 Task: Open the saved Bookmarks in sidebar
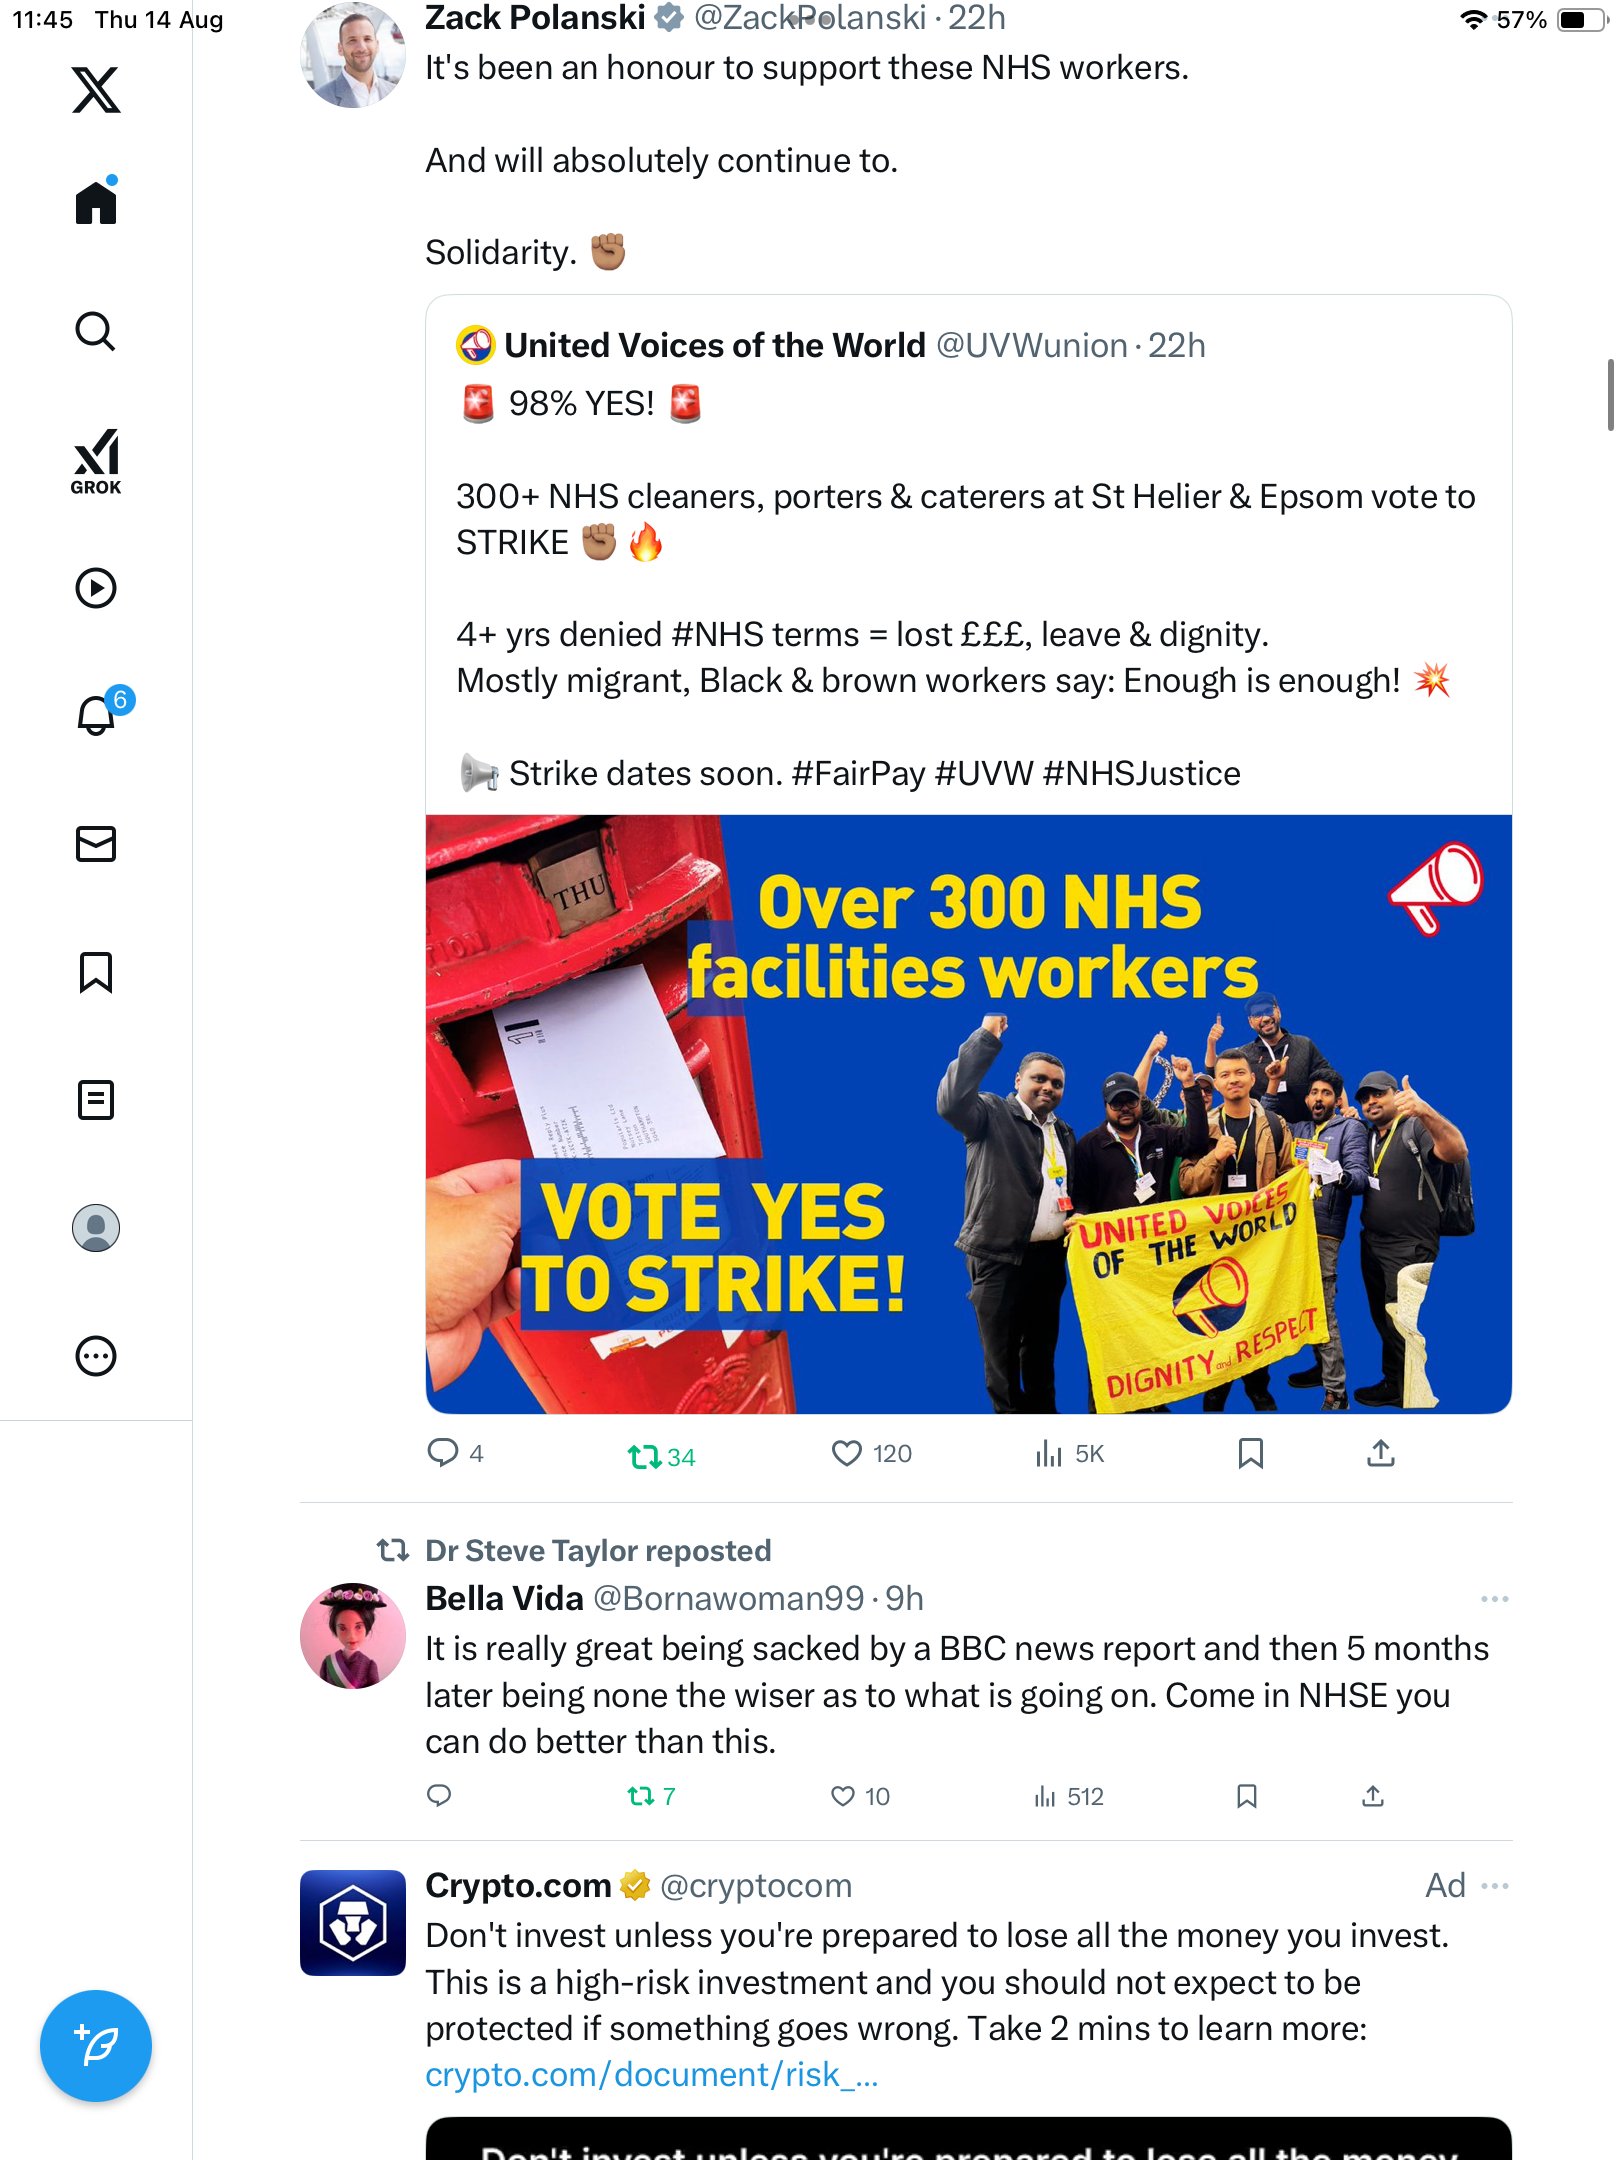96,972
